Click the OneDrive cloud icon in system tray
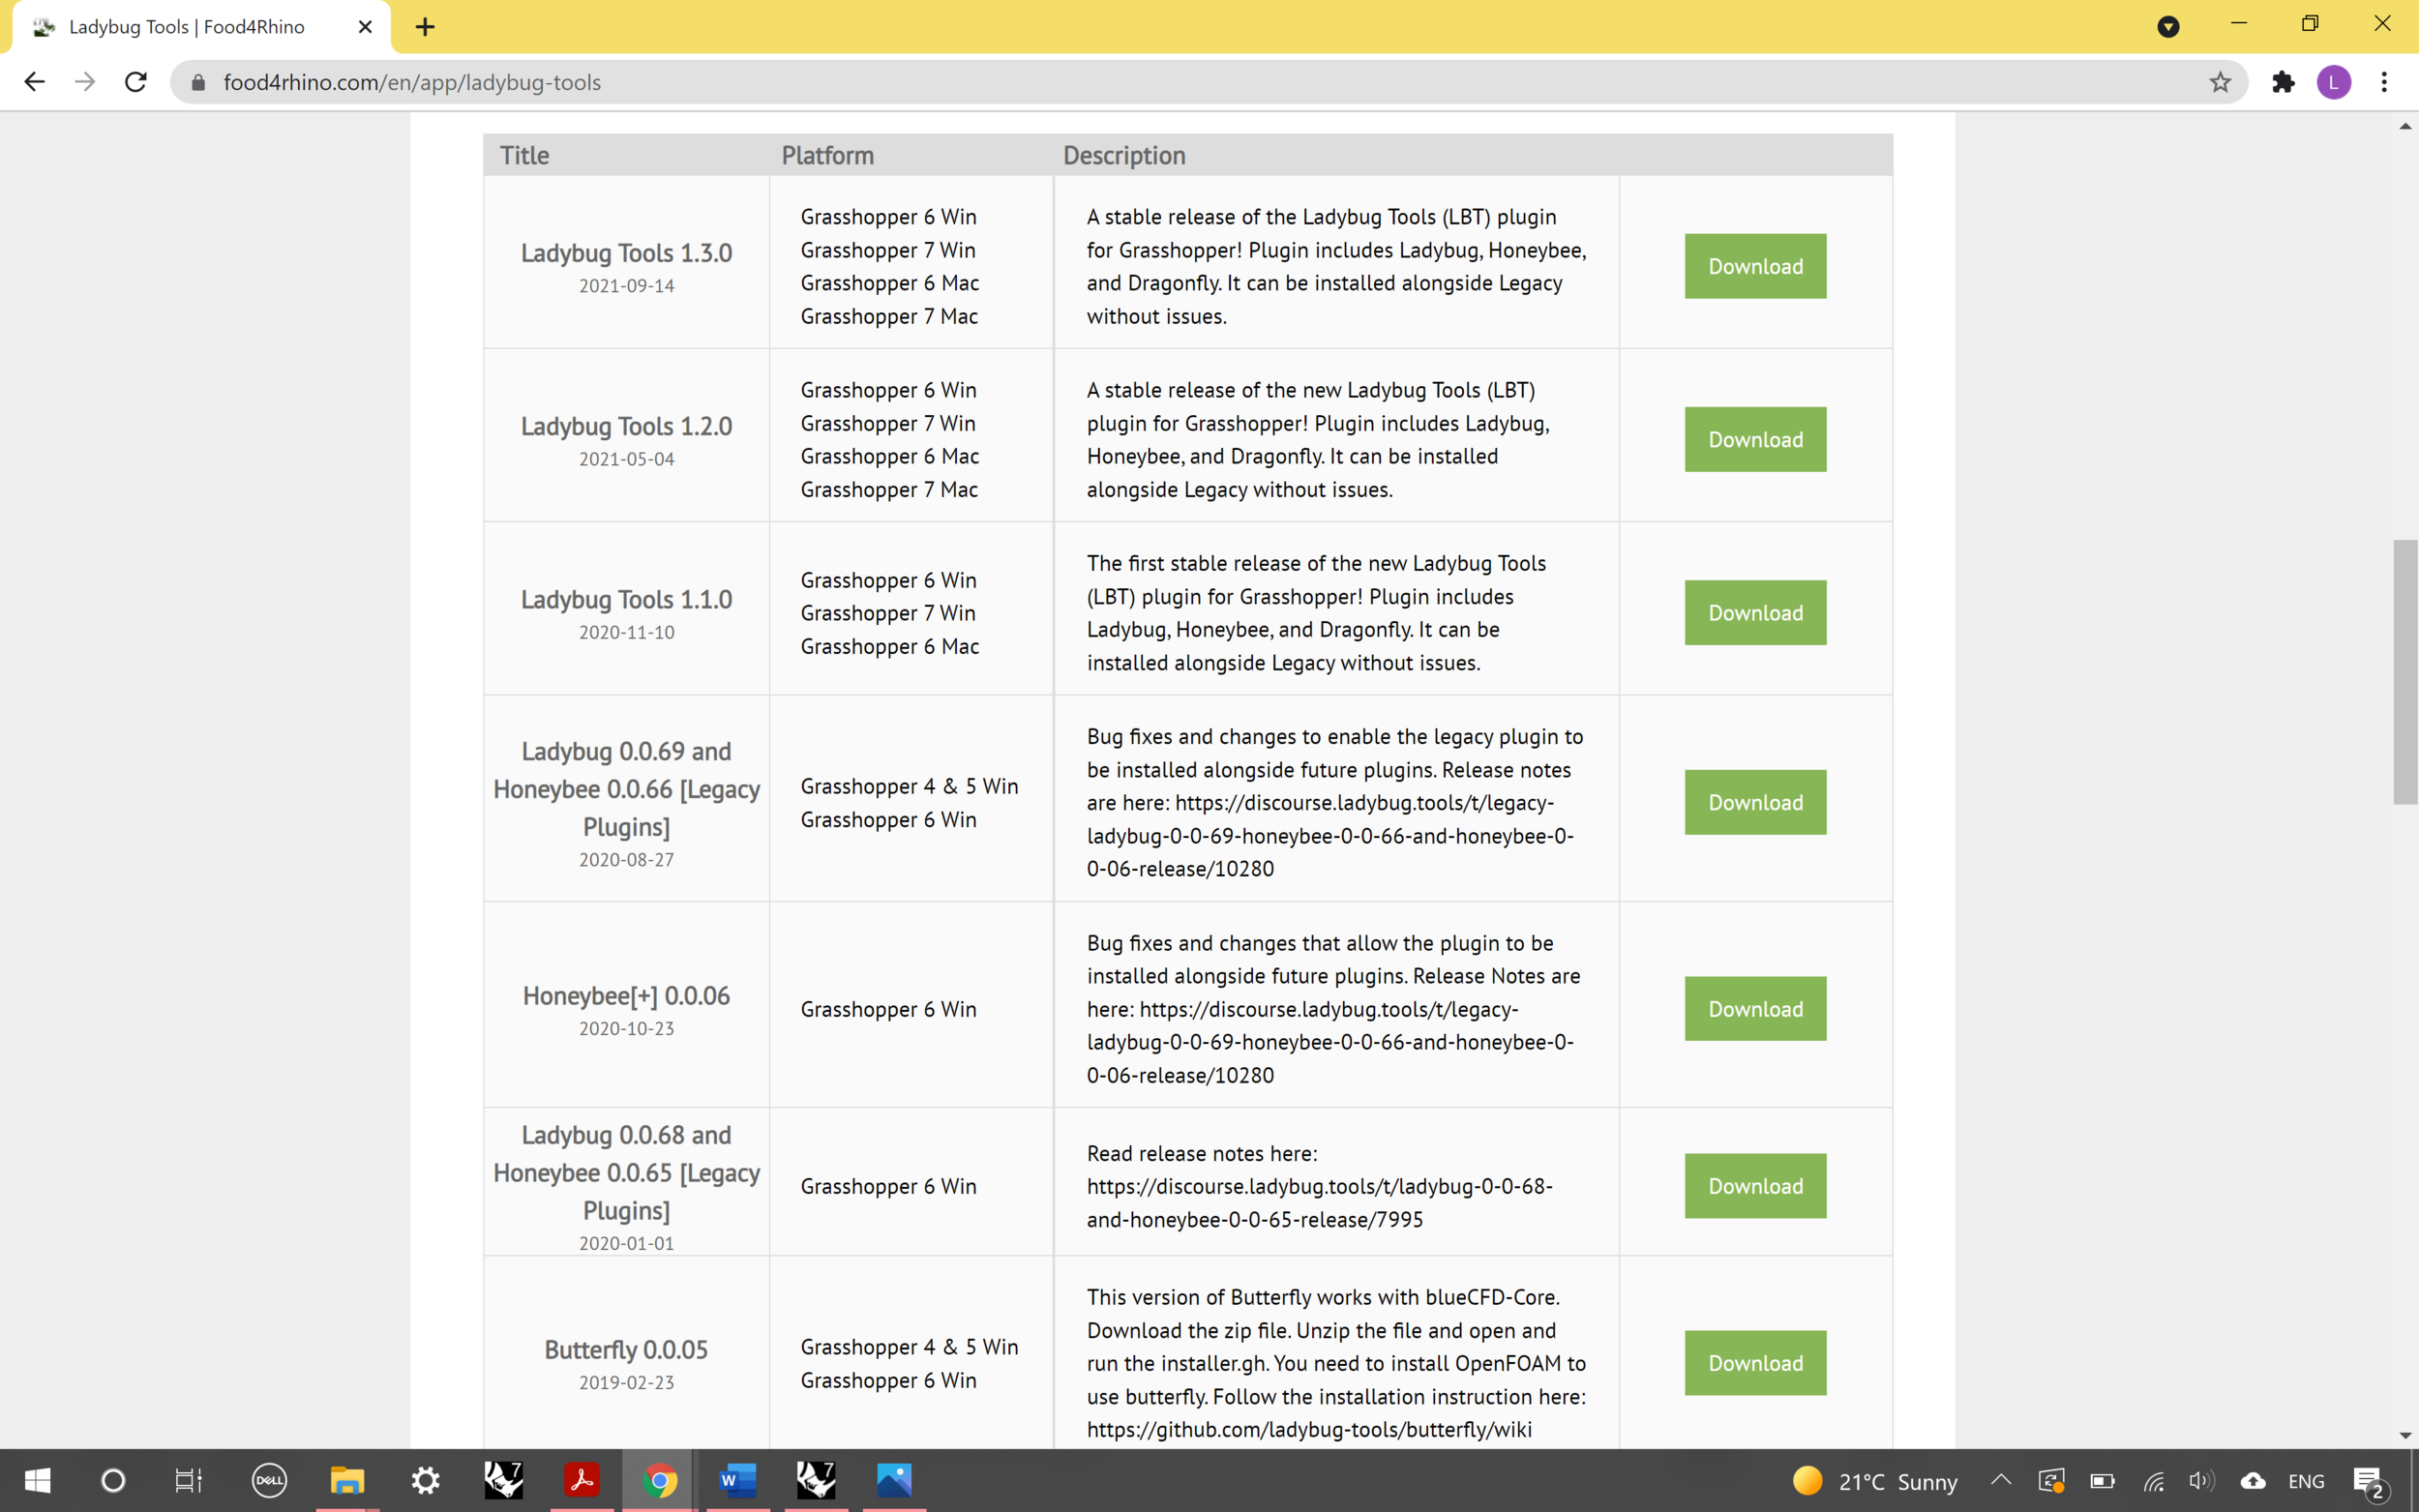 coord(2254,1481)
